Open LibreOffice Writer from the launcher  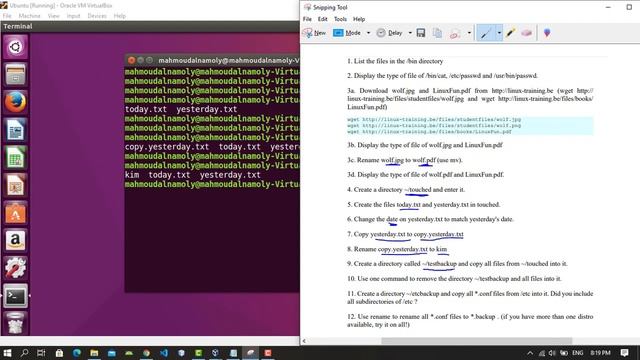pos(16,130)
